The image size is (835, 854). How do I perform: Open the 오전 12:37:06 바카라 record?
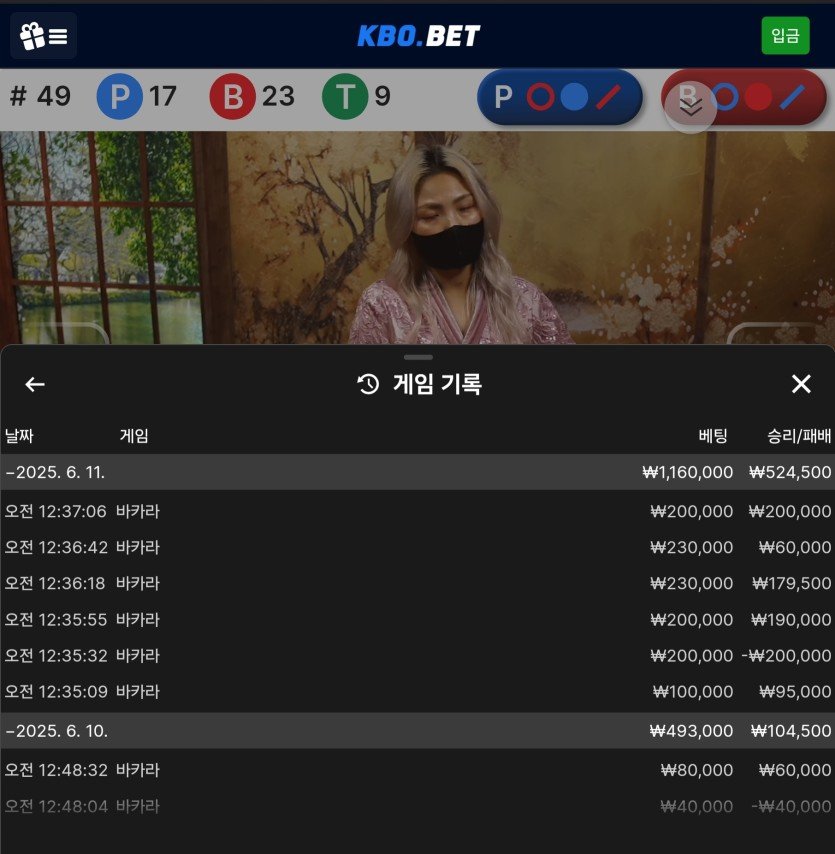pyautogui.click(x=417, y=512)
